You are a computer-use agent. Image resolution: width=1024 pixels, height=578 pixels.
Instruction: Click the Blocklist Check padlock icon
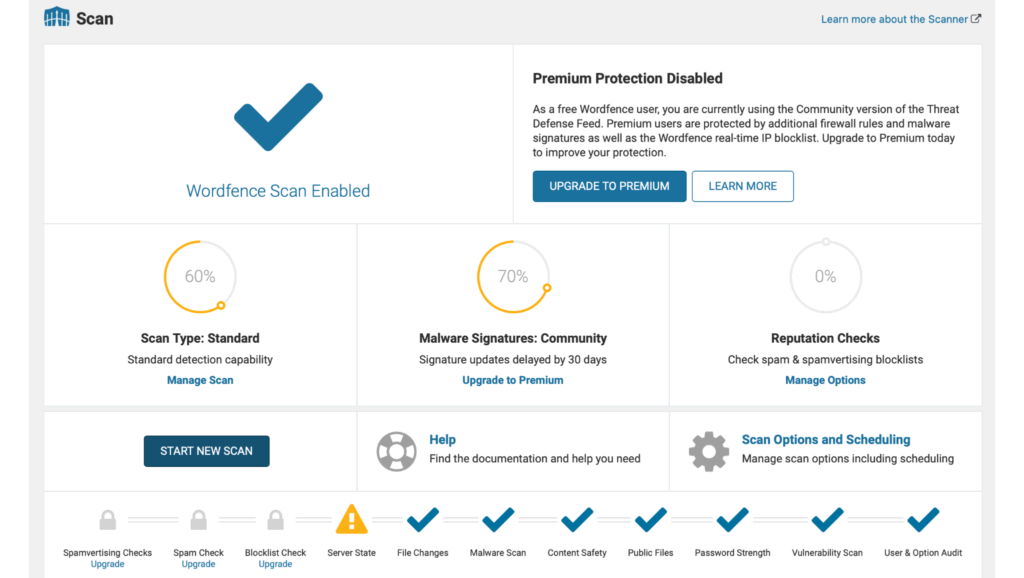pos(276,520)
